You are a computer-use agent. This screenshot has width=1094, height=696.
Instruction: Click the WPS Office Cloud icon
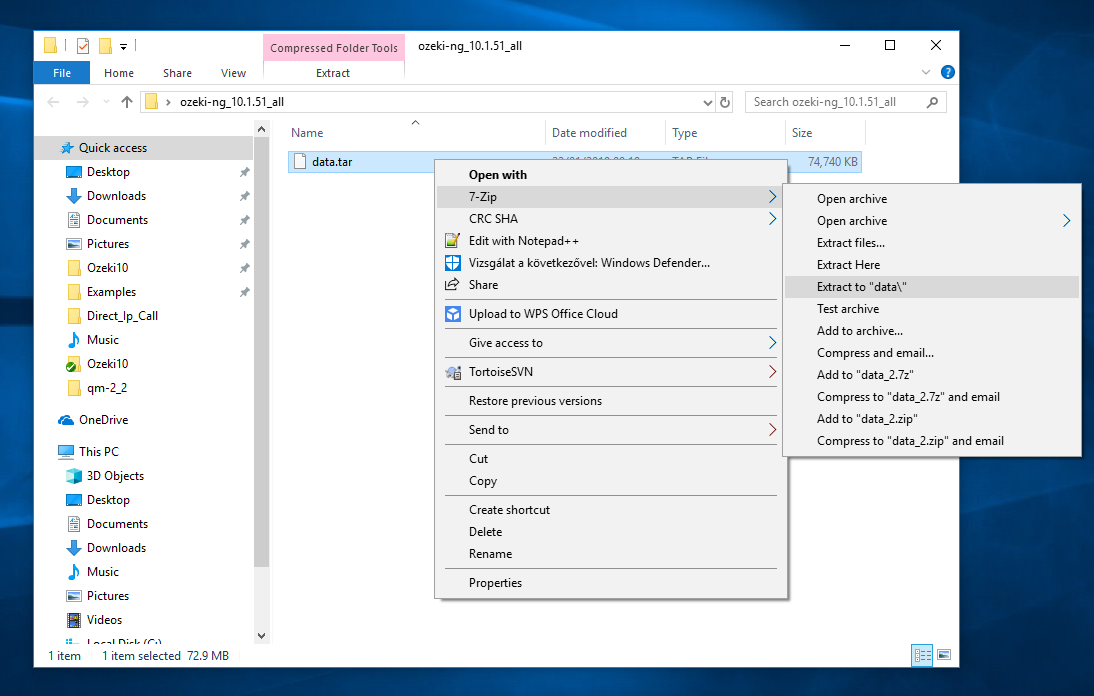point(452,314)
